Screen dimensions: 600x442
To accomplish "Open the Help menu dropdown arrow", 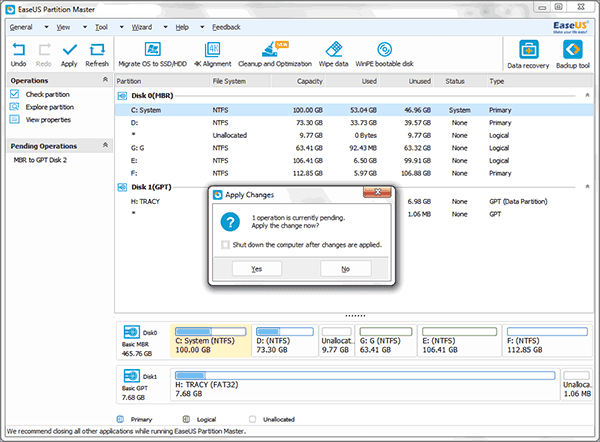I will coord(202,27).
